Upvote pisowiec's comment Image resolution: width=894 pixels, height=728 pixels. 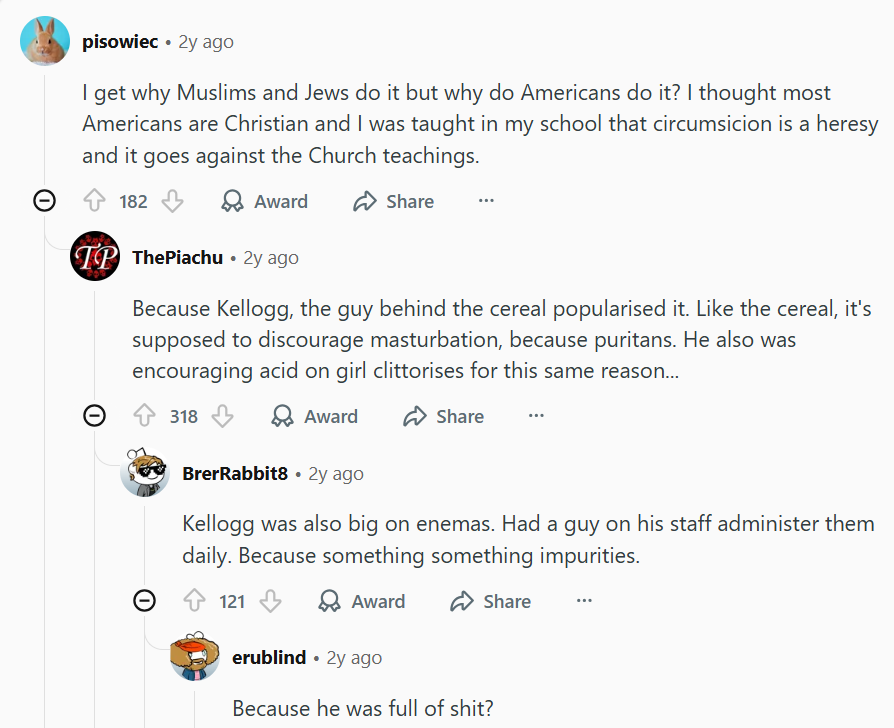95,201
